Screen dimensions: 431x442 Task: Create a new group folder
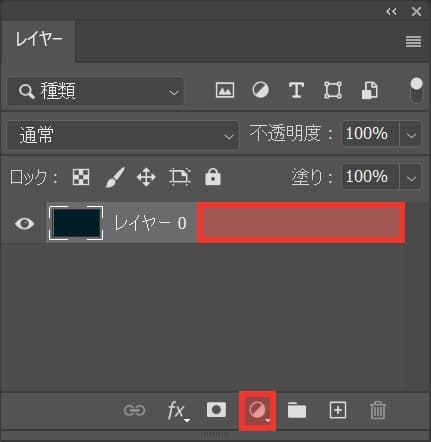[297, 410]
